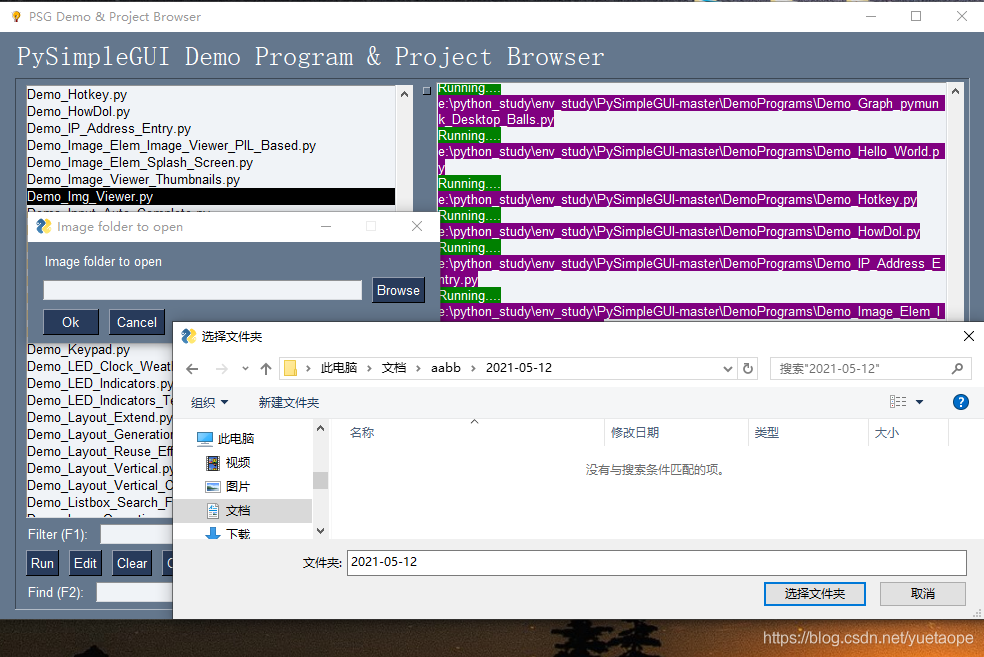Maximize the PSG Demo browser window
The width and height of the screenshot is (984, 657).
916,16
